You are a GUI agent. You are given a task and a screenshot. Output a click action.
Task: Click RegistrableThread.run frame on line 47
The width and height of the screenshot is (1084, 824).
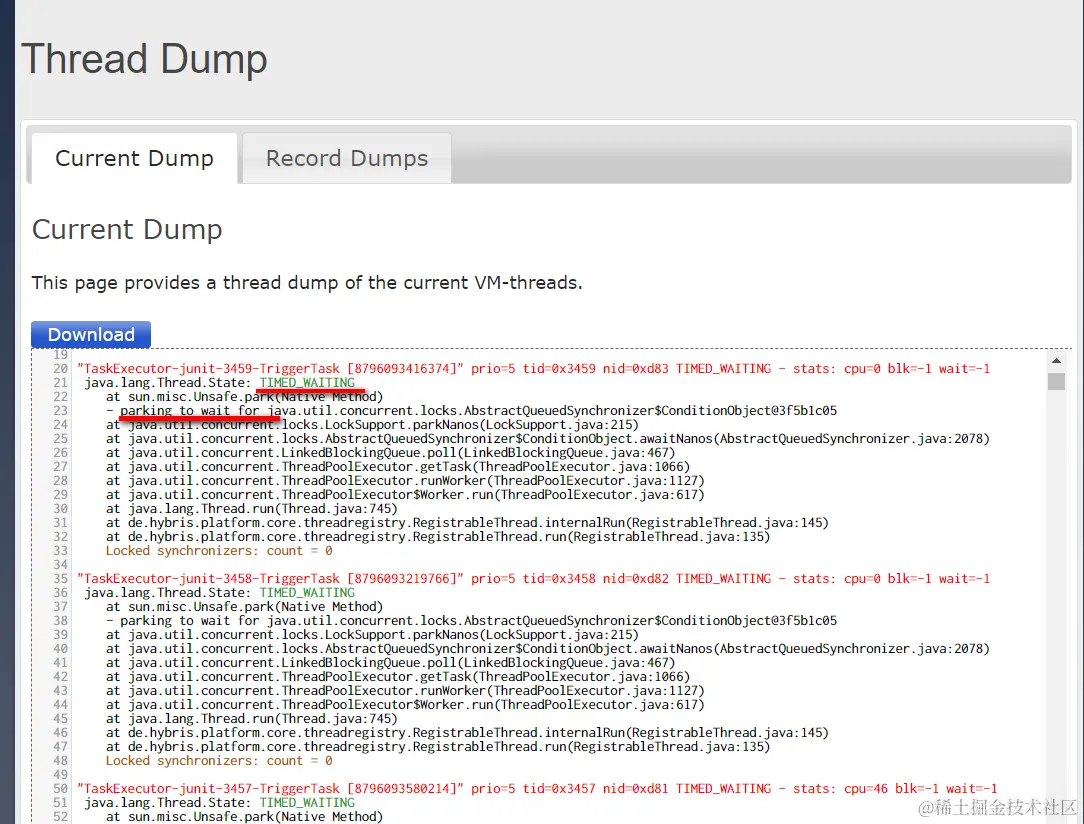click(438, 747)
